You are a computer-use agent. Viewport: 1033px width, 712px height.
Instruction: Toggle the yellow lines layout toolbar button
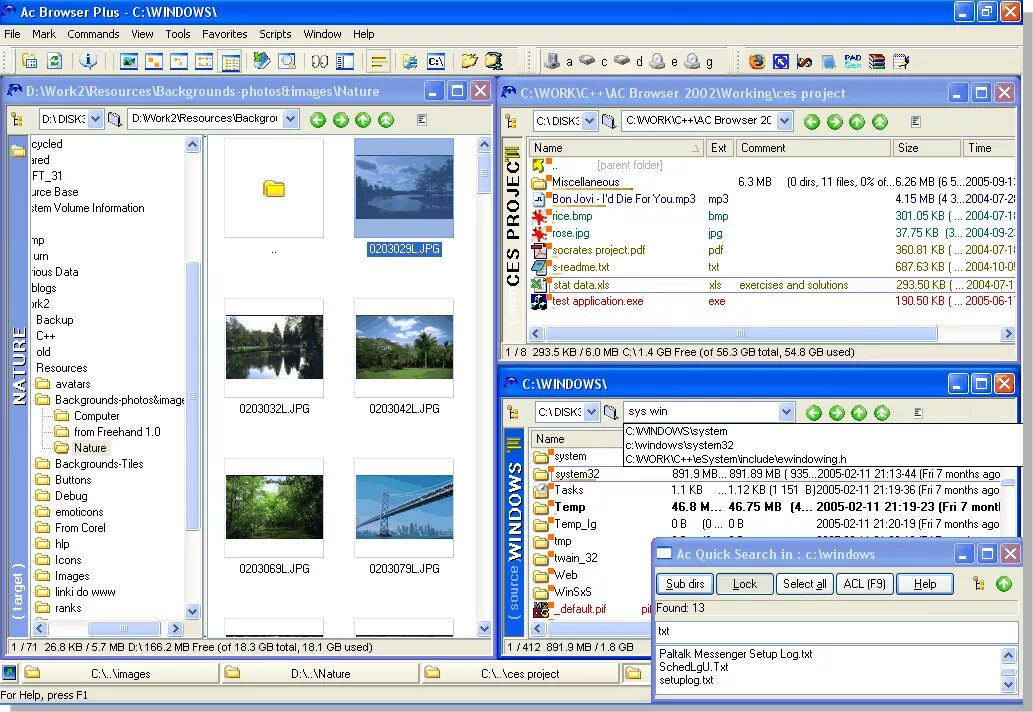click(x=378, y=62)
